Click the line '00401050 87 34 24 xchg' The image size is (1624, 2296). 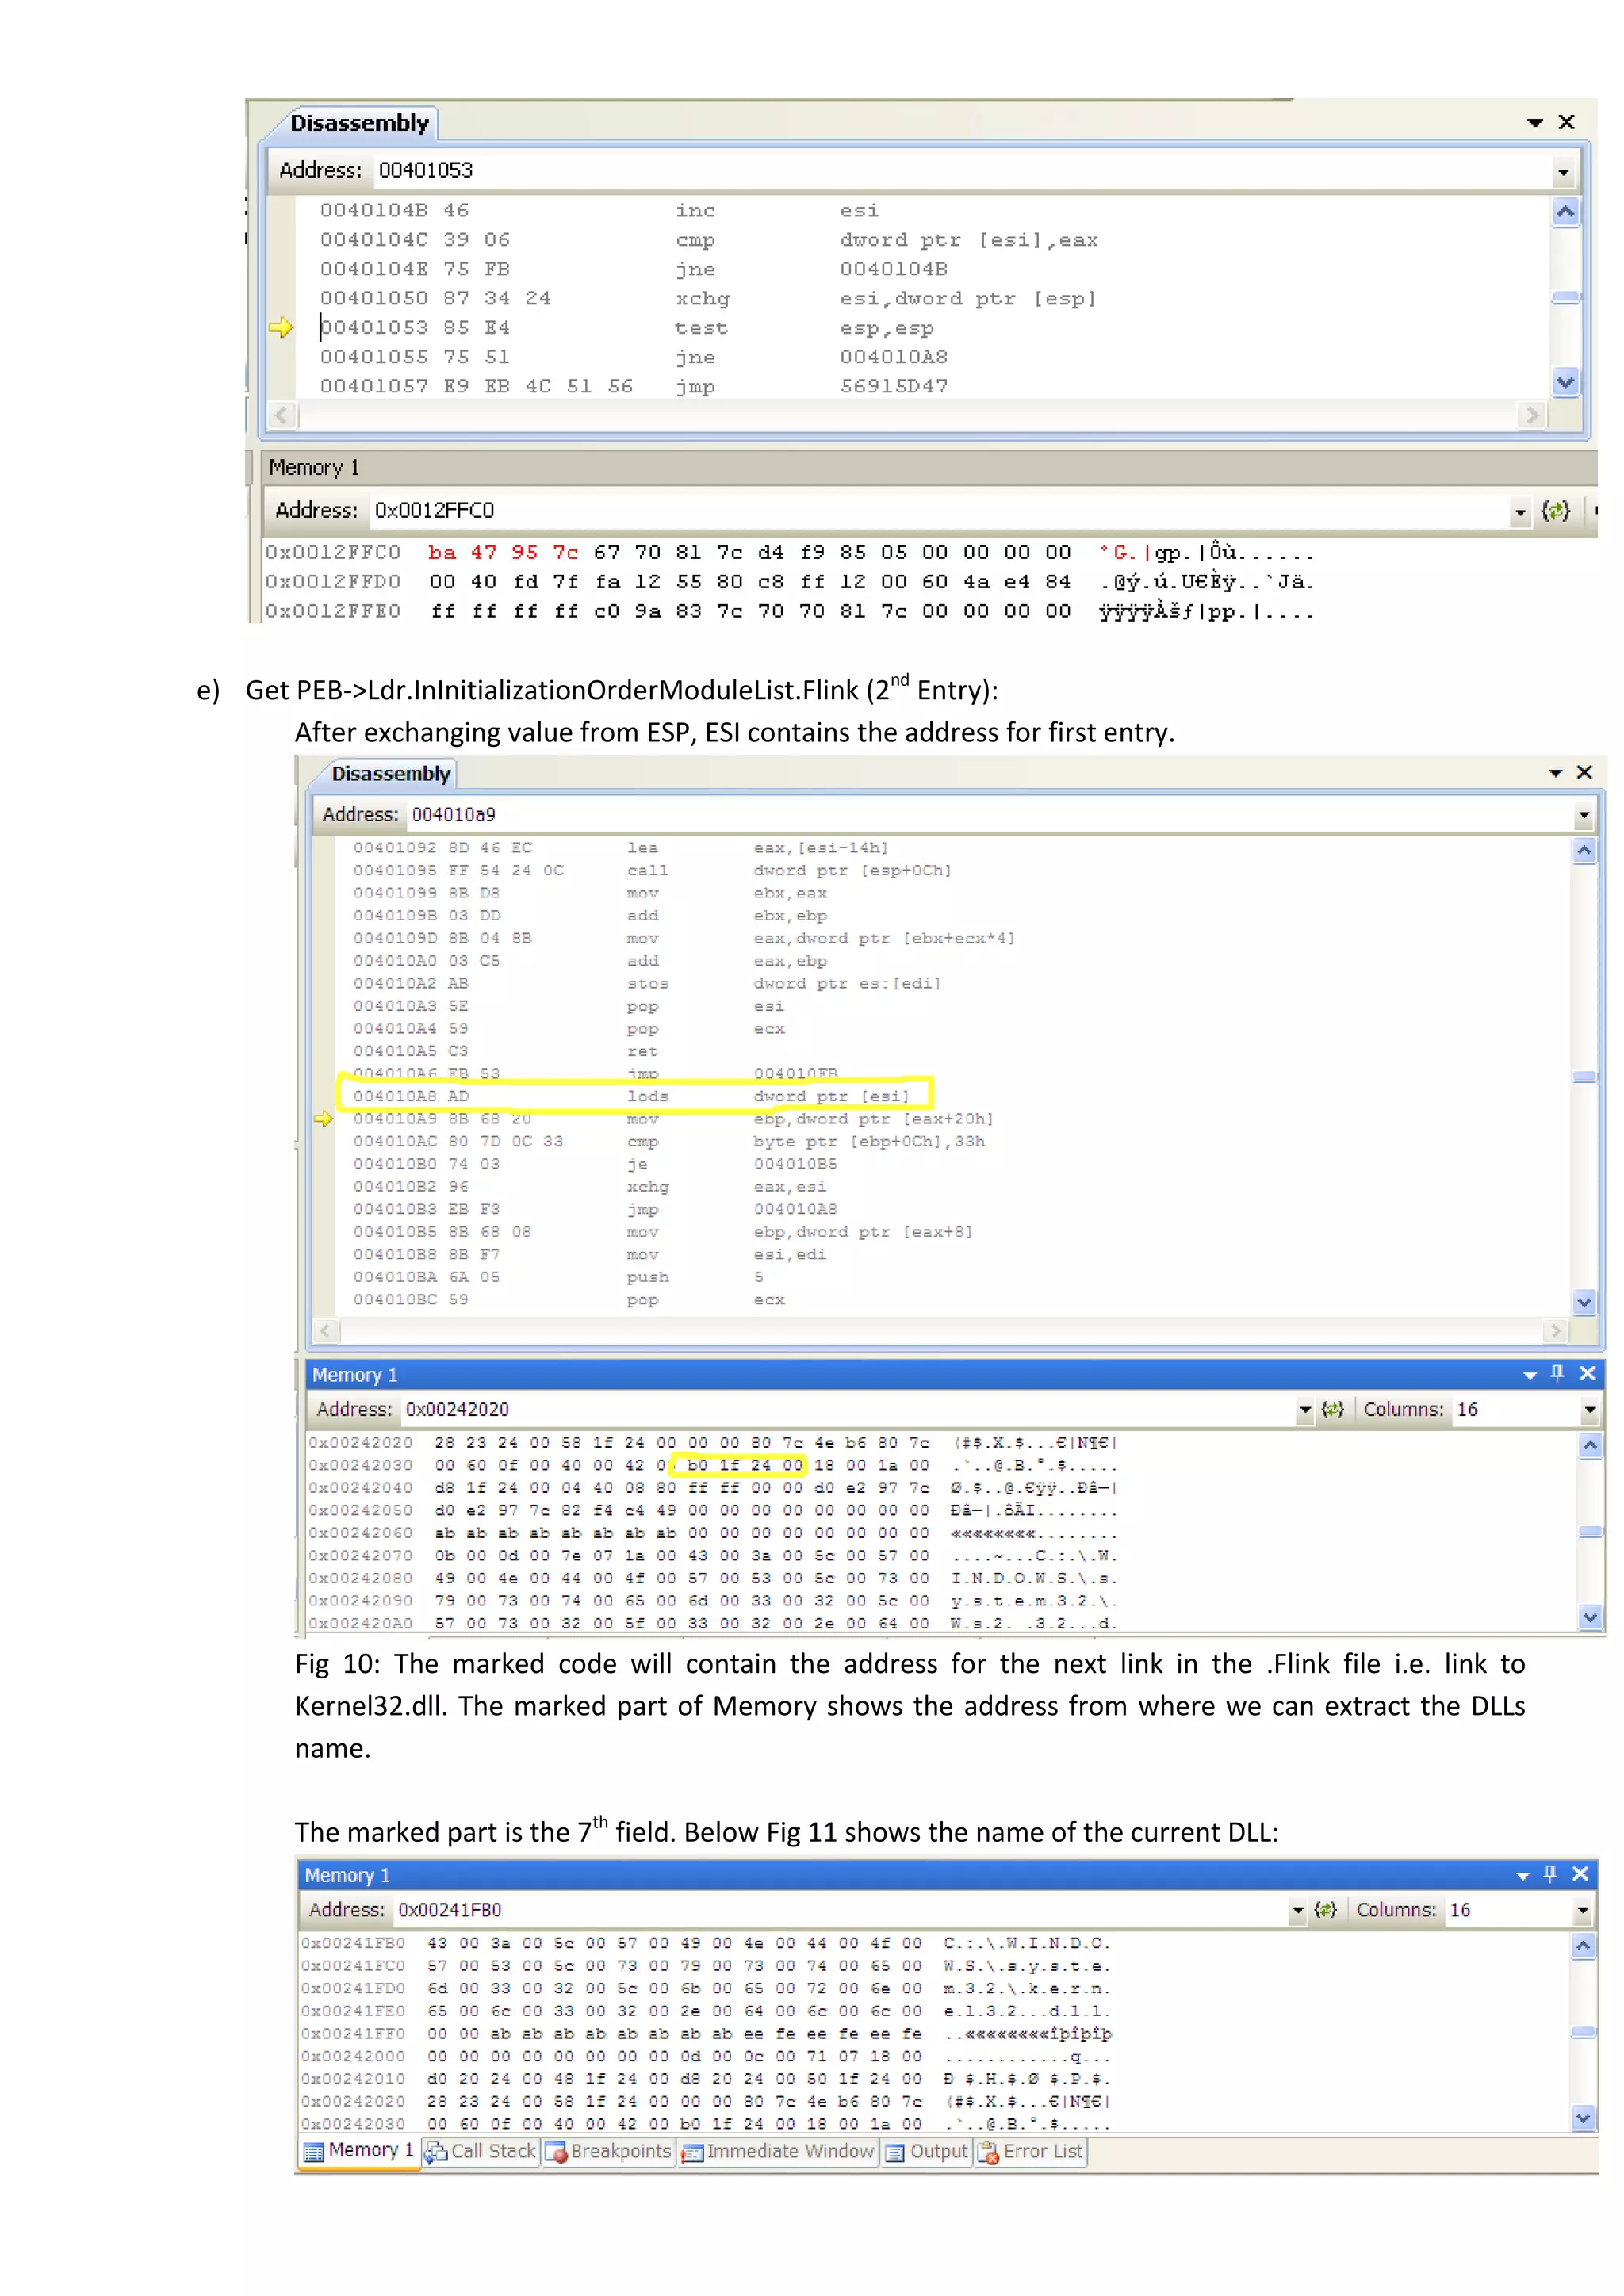point(708,299)
